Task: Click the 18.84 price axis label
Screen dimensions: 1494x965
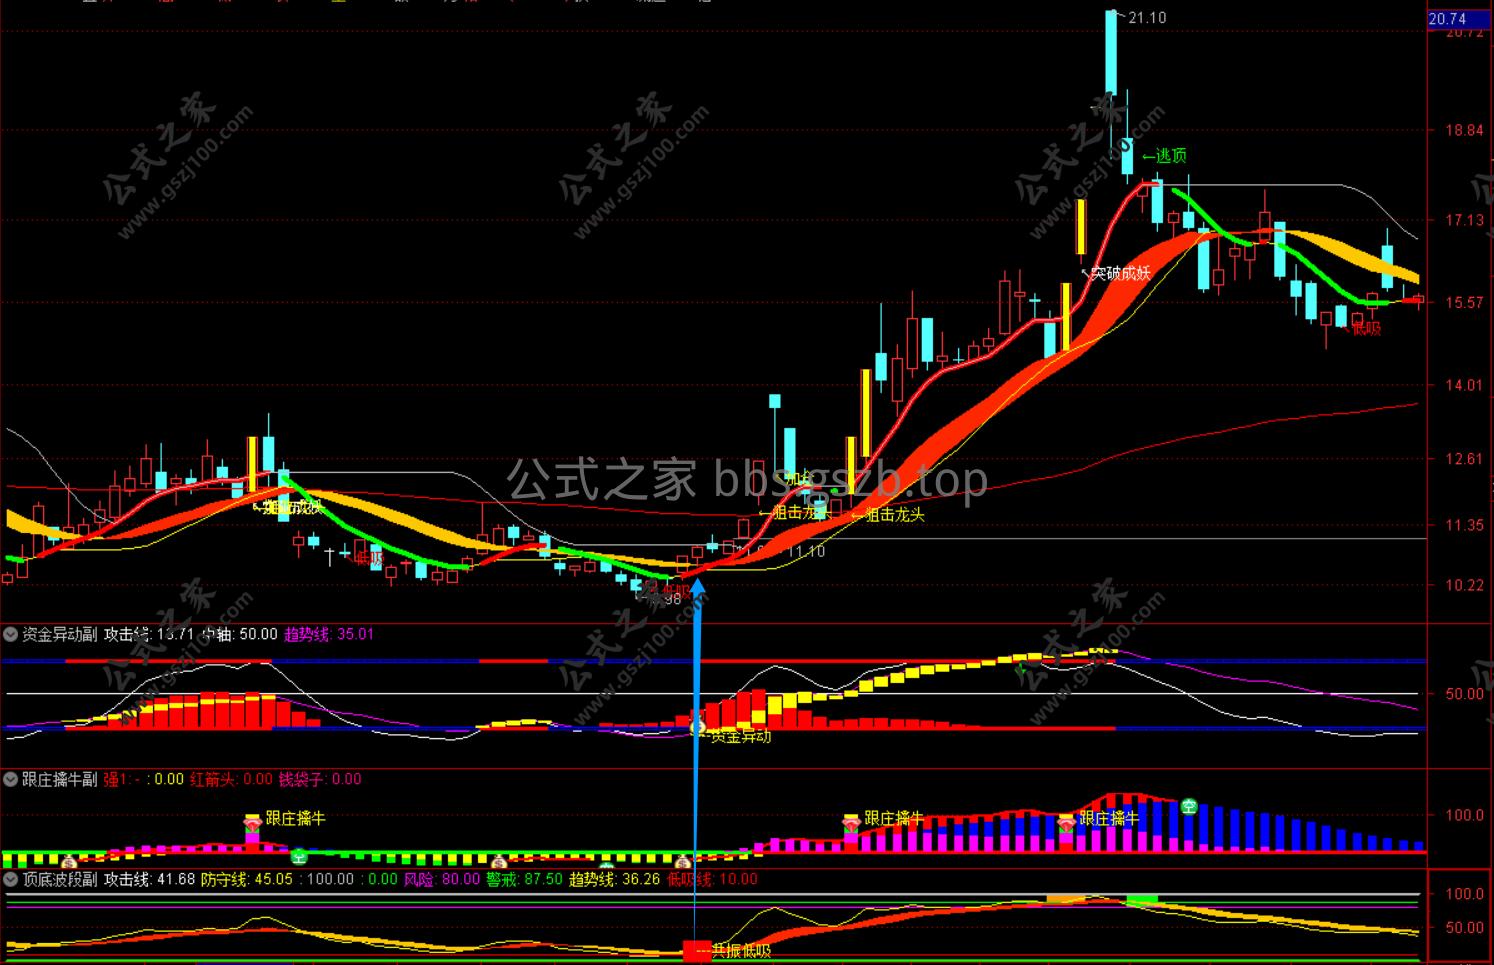Action: tap(1464, 130)
